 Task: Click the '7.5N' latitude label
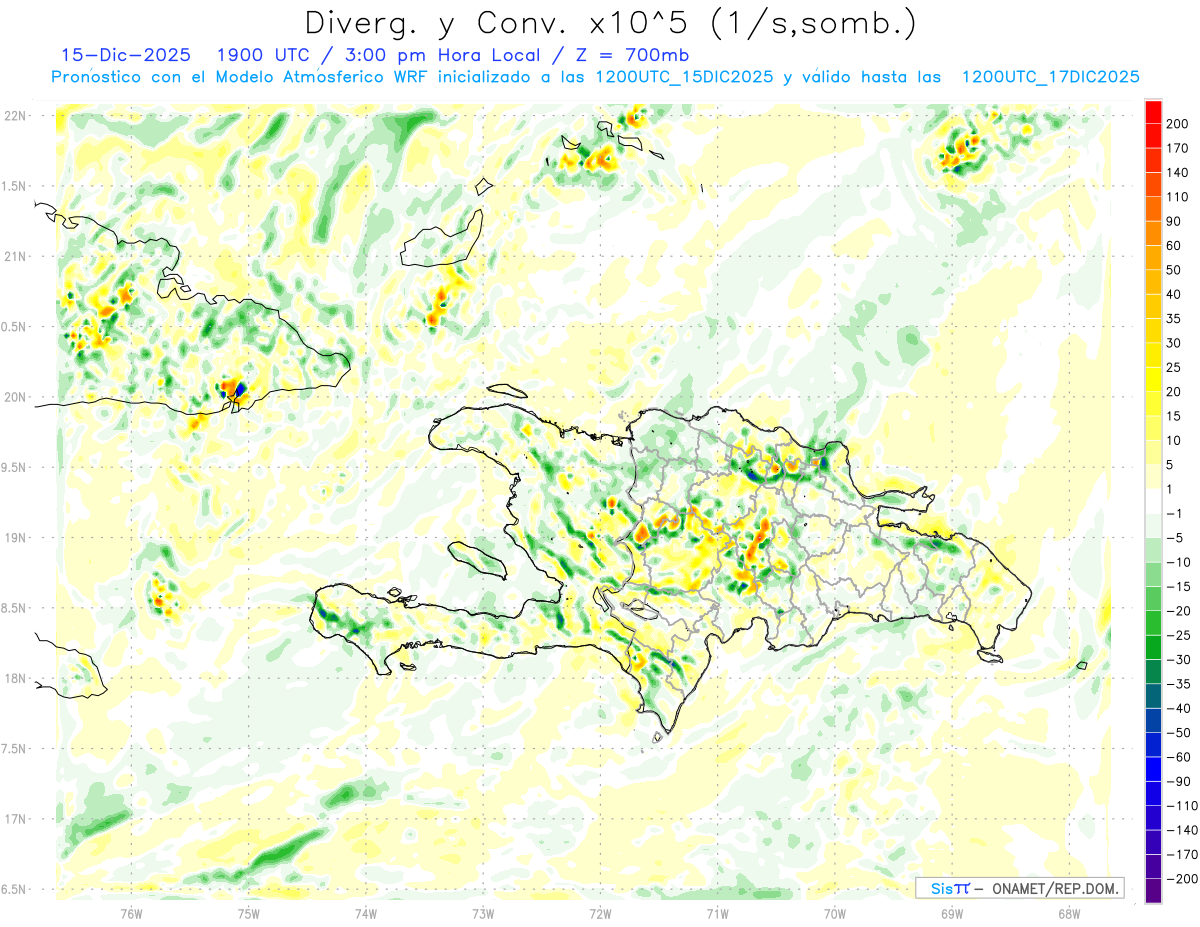15,748
